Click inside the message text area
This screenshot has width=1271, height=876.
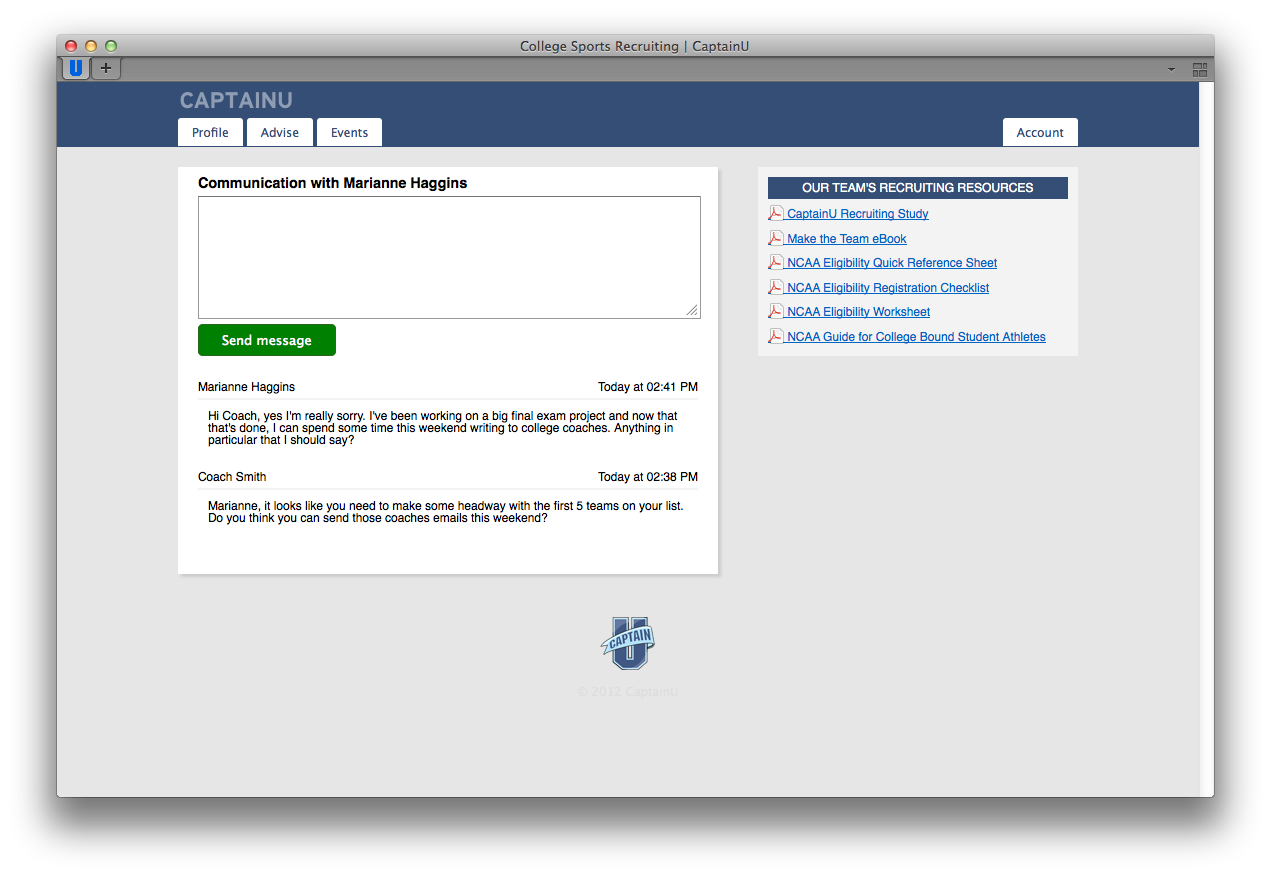[449, 257]
